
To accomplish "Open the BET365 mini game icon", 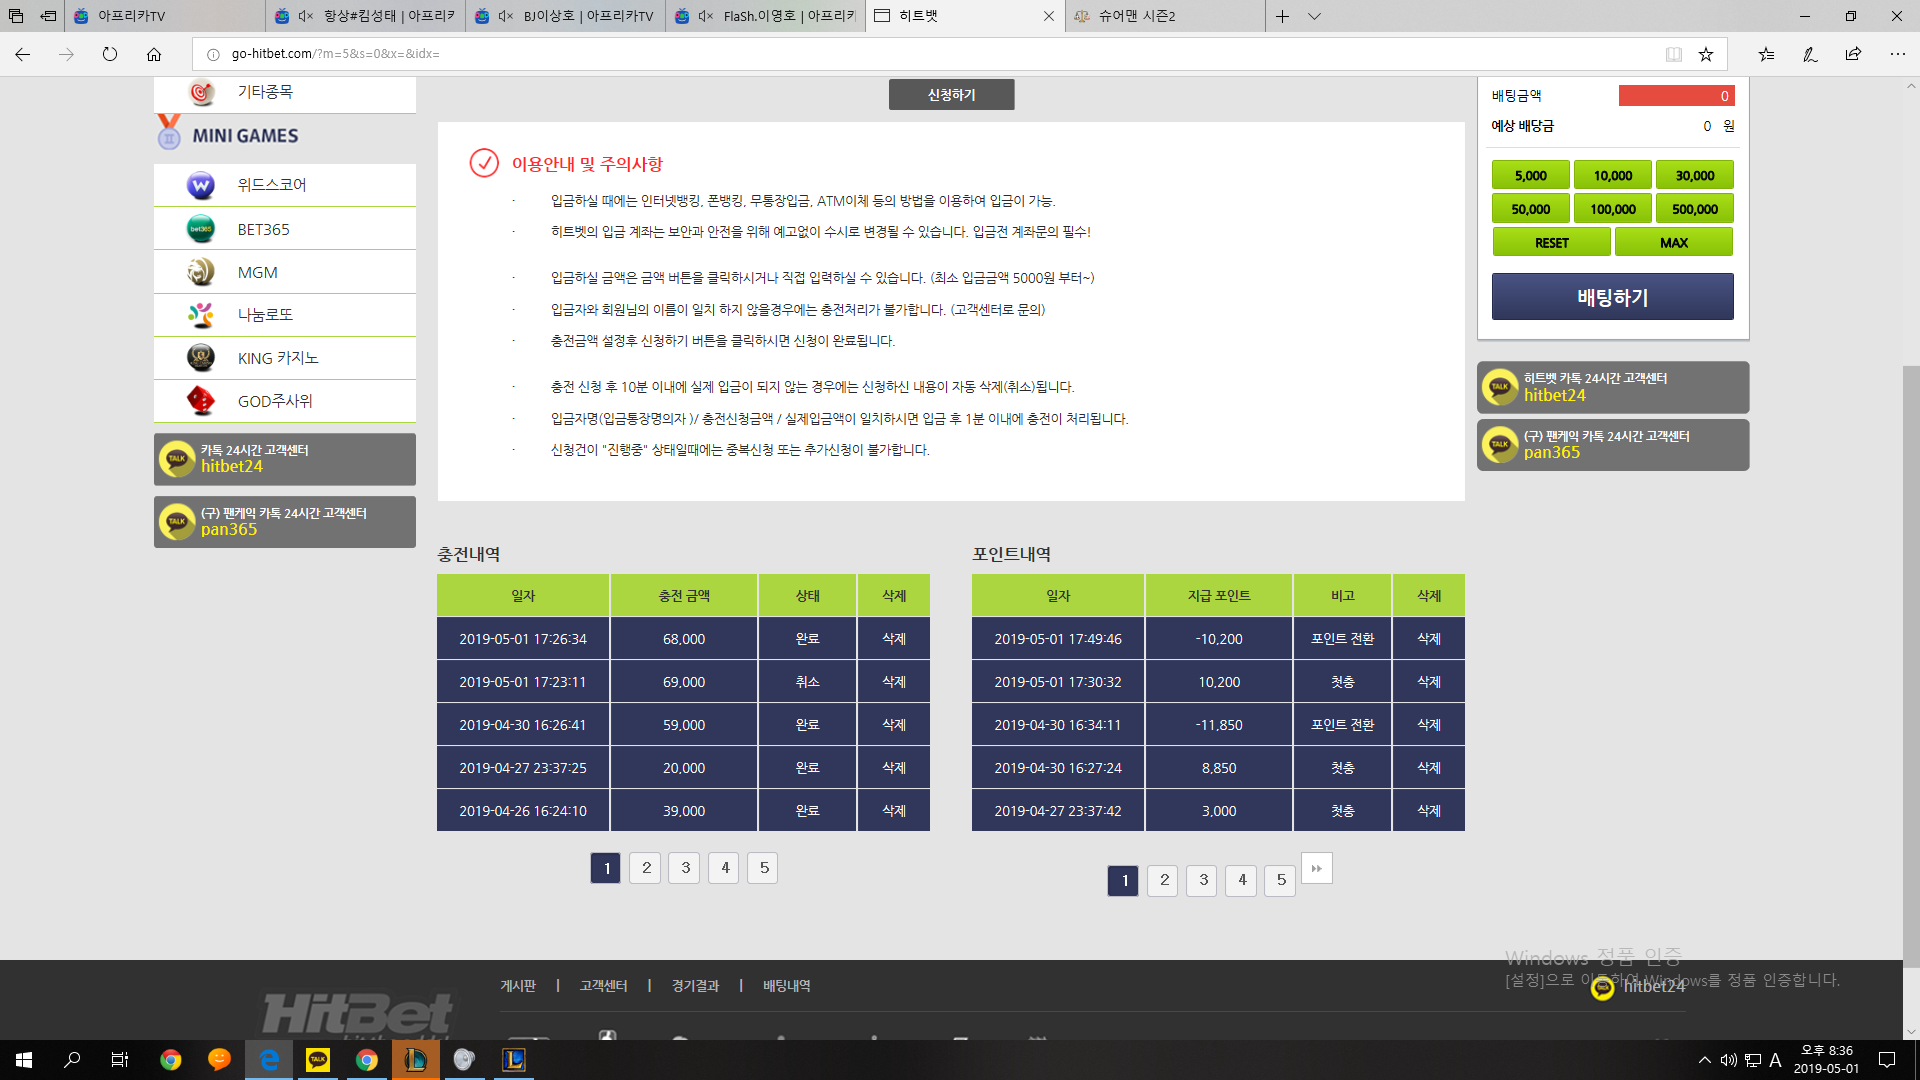I will click(x=201, y=229).
